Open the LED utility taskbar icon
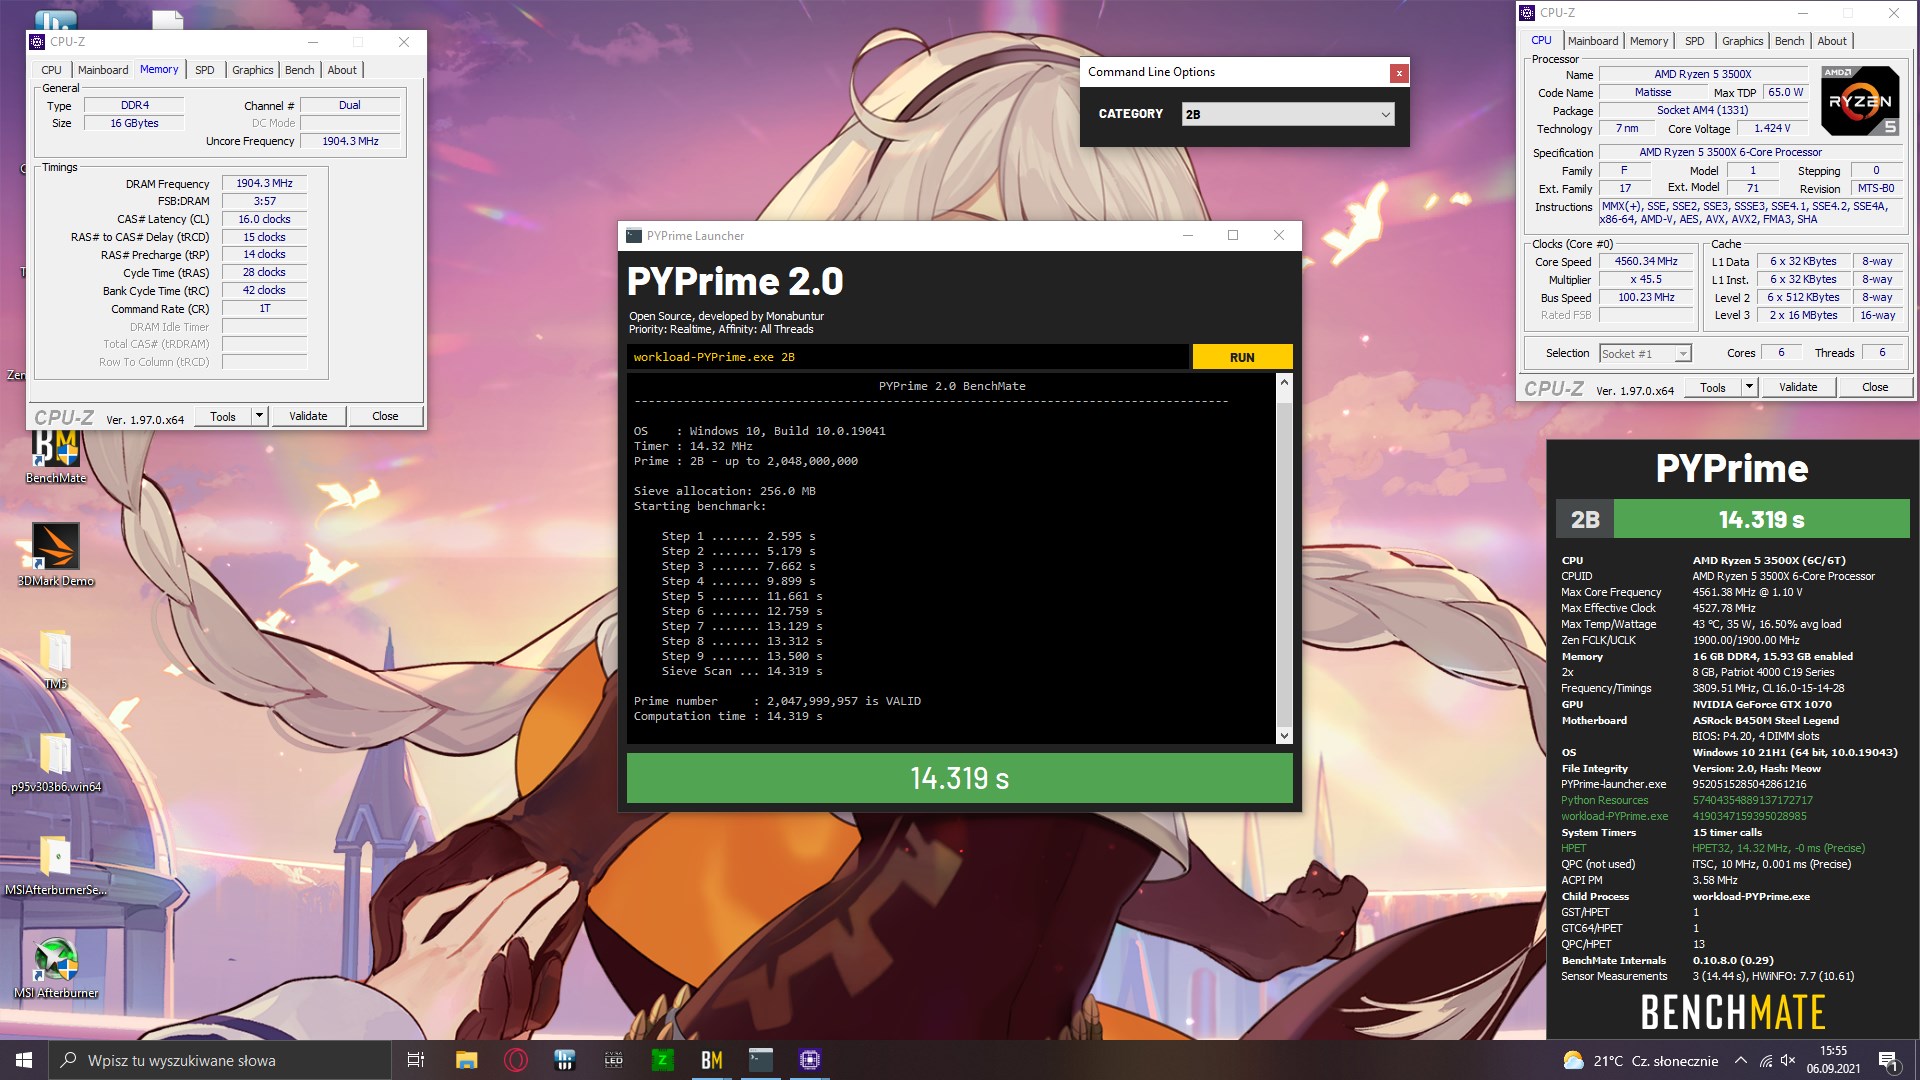This screenshot has width=1920, height=1080. [x=614, y=1060]
